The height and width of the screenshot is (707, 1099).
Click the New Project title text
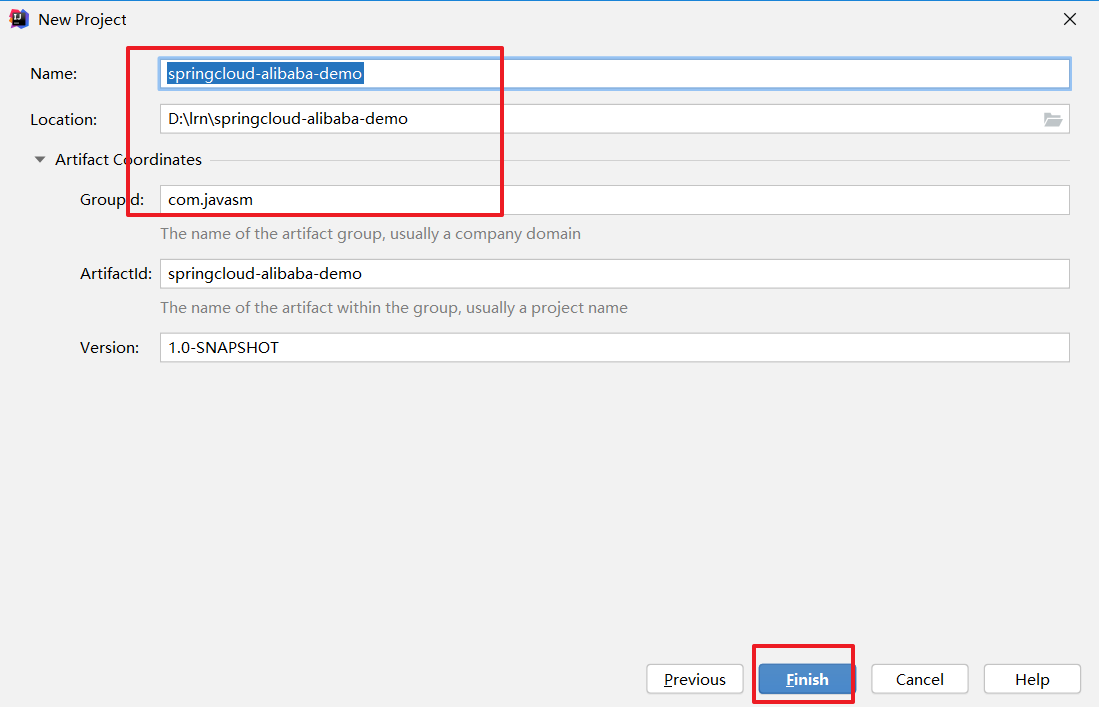pyautogui.click(x=82, y=20)
